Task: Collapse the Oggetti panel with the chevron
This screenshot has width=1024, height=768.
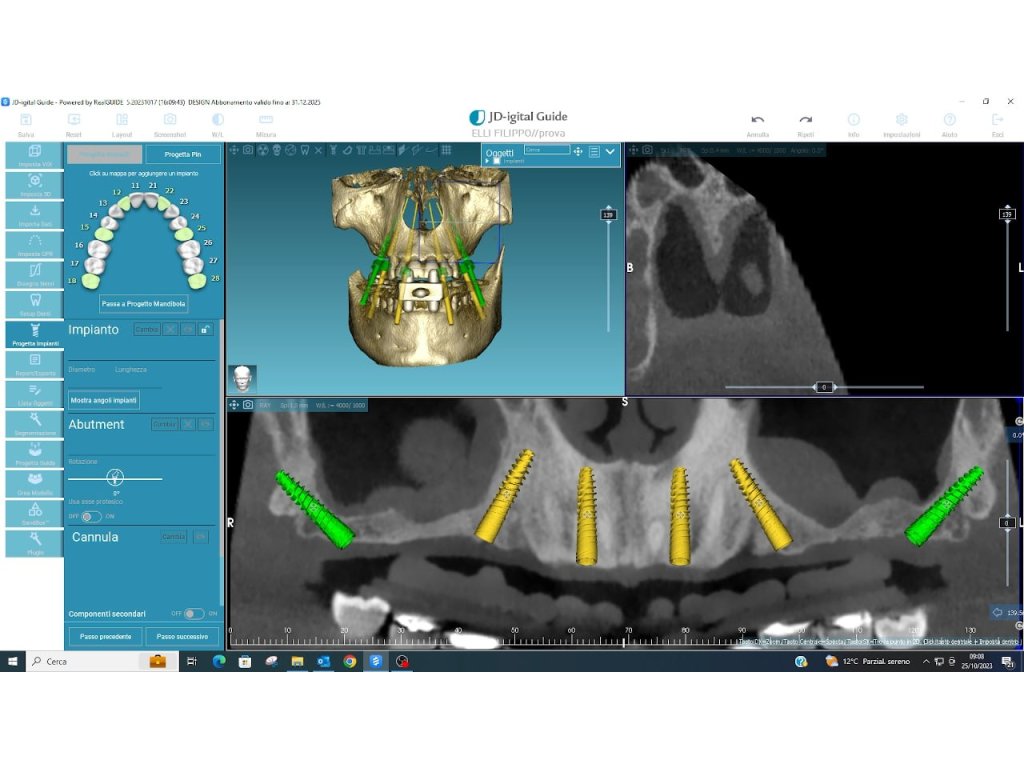Action: 610,152
